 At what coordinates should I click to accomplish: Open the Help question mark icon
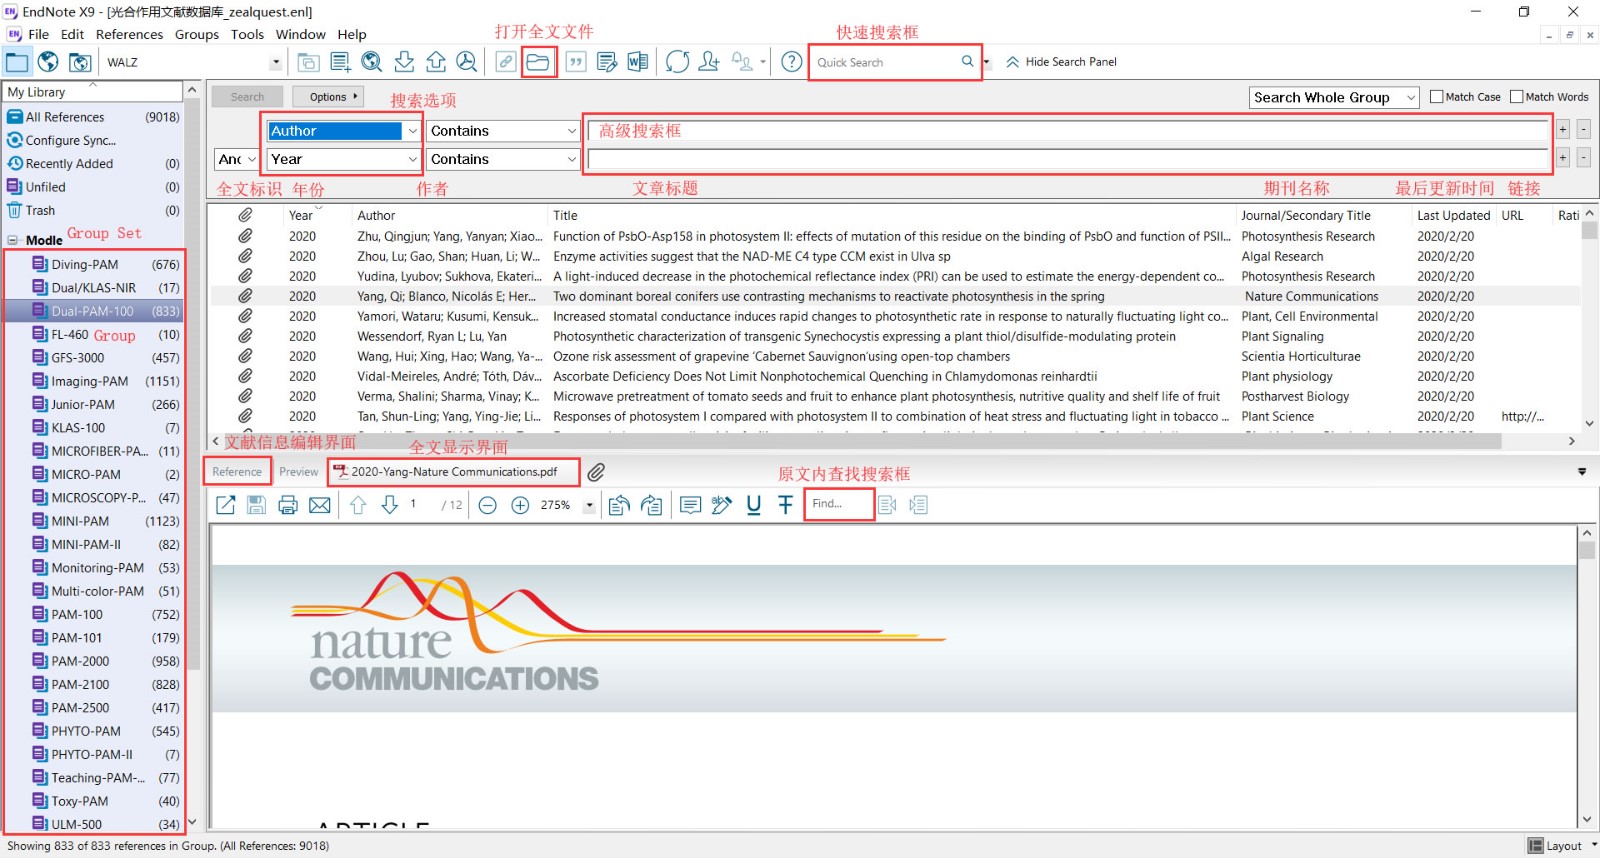pos(791,62)
